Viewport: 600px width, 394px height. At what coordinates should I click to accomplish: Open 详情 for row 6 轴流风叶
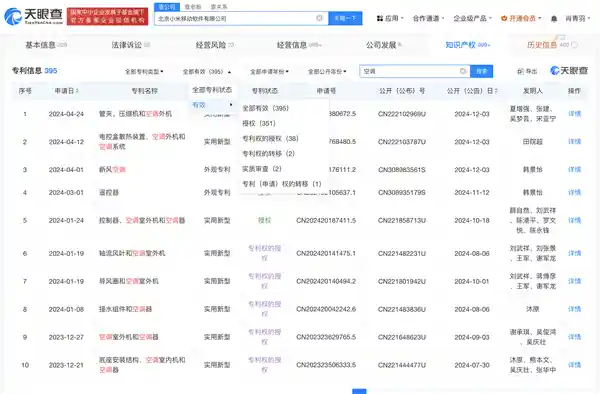tap(574, 253)
